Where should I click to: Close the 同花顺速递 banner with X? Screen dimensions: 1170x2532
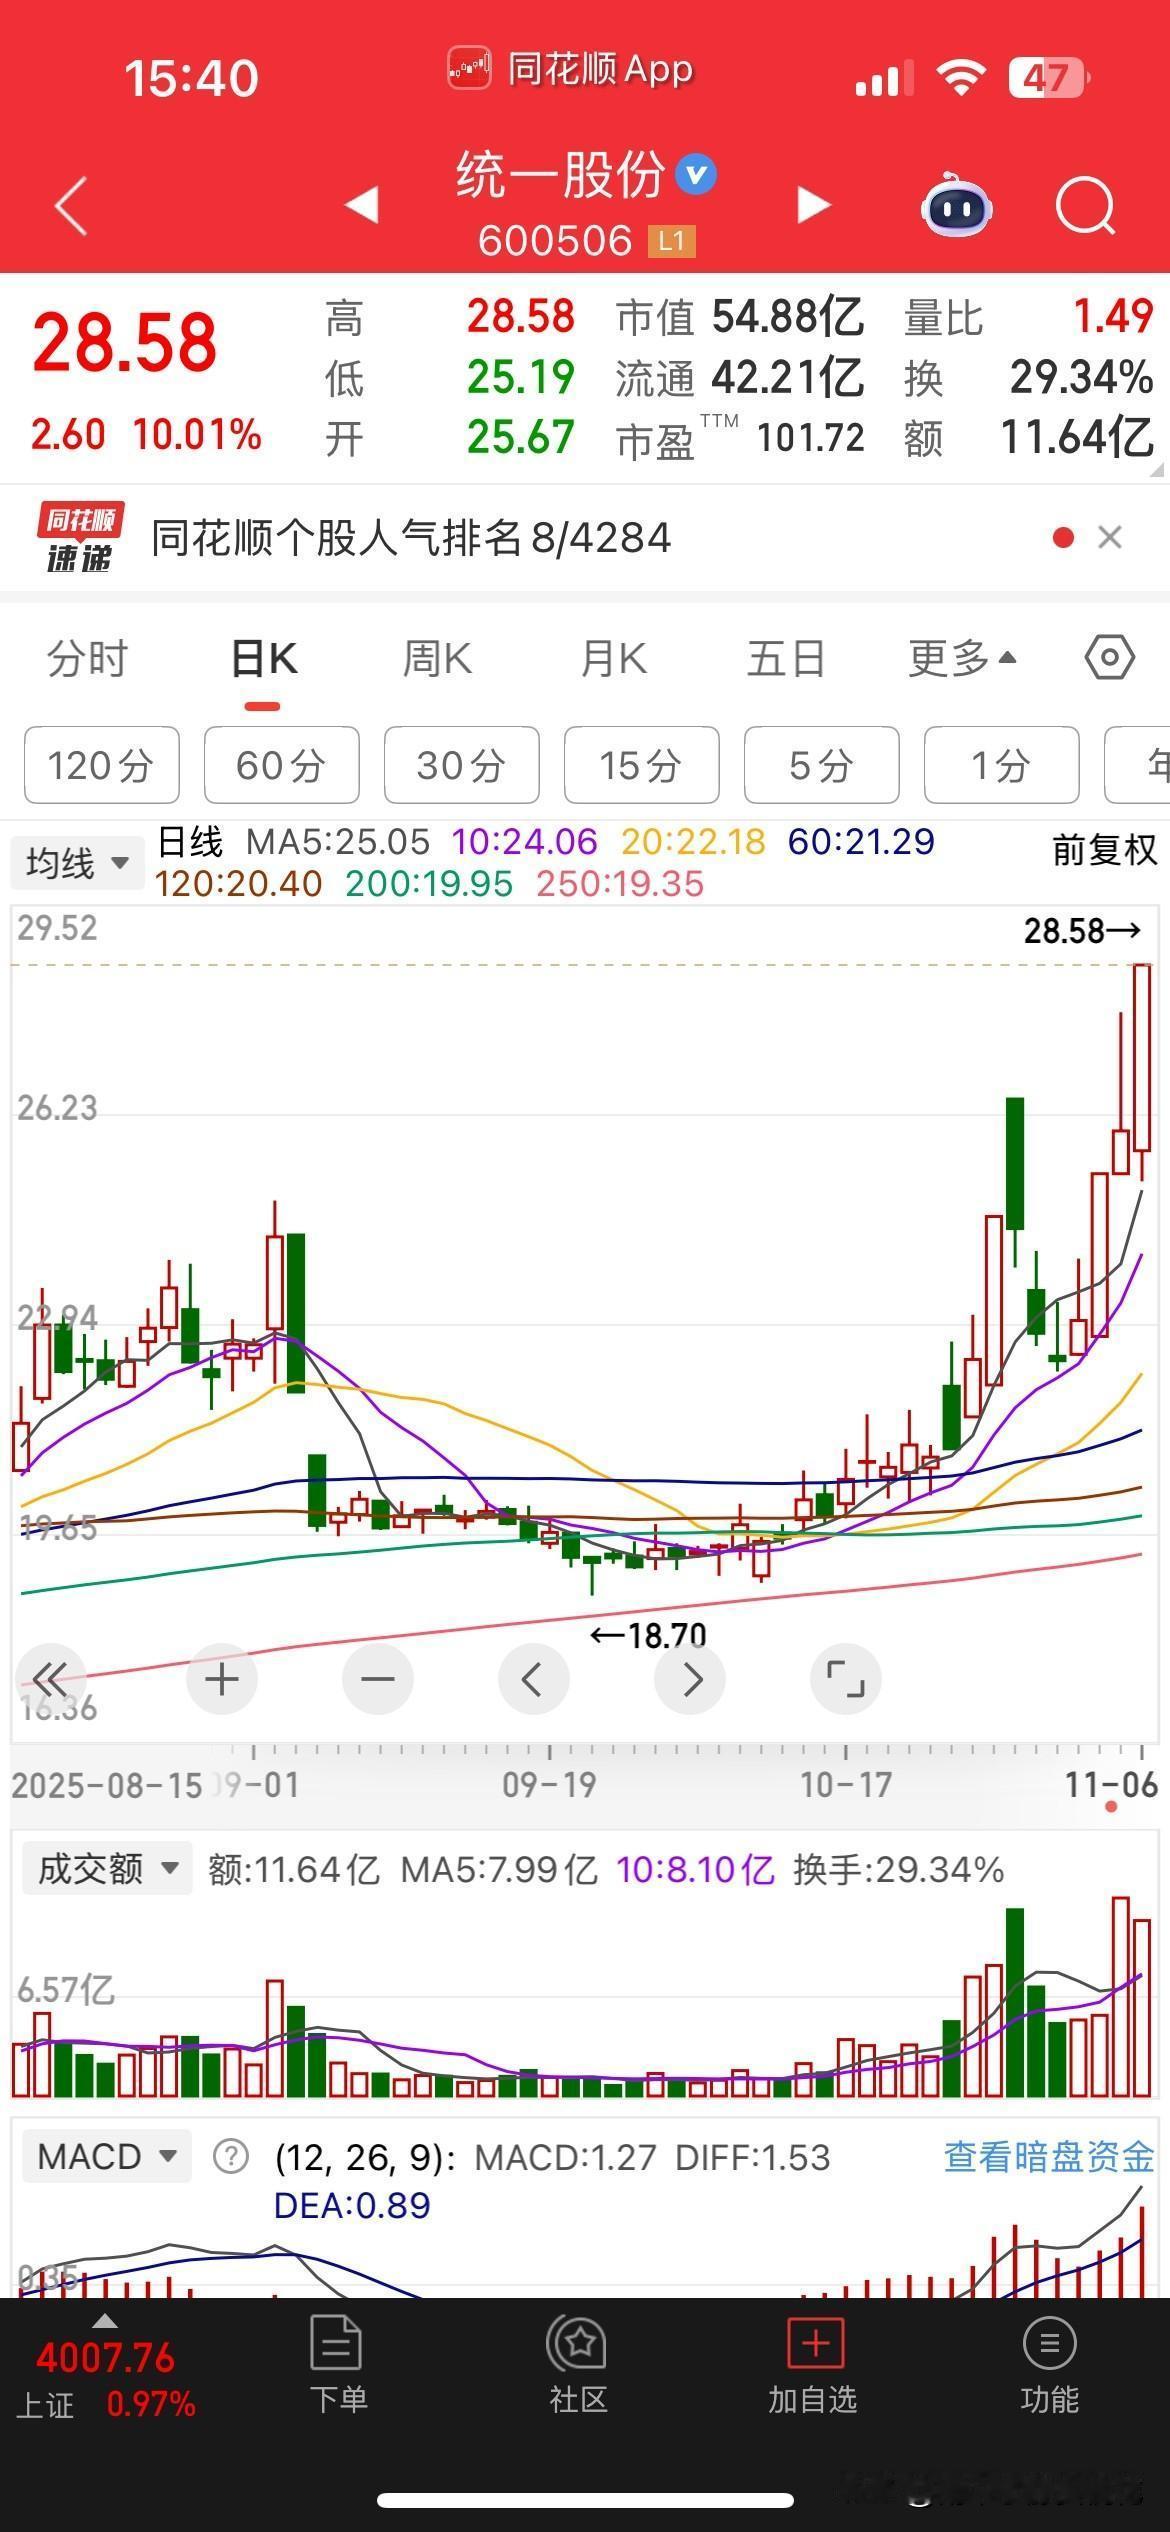pos(1109,538)
